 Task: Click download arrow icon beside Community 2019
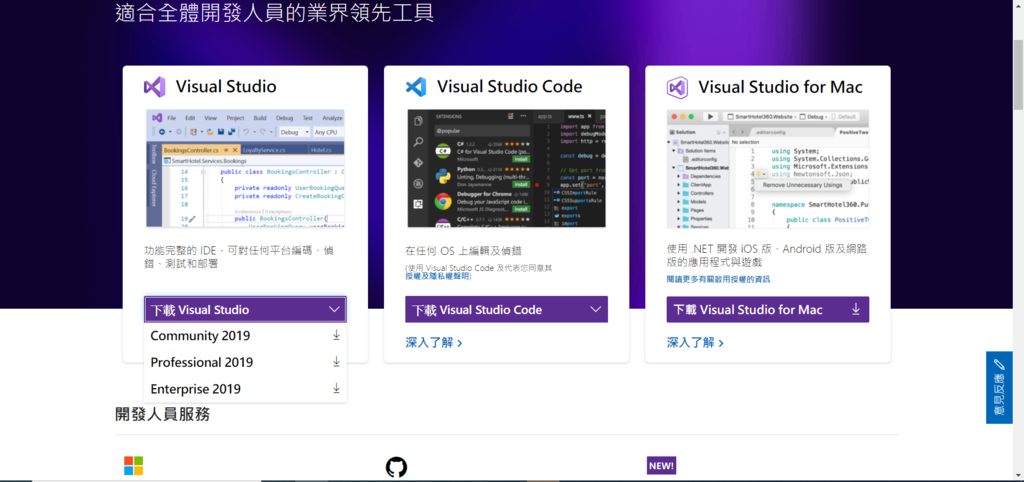tap(336, 335)
